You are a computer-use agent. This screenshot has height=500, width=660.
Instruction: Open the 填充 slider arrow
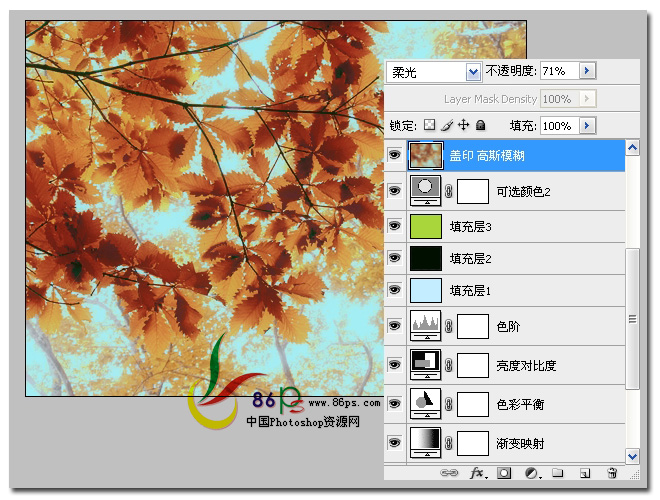(x=587, y=125)
